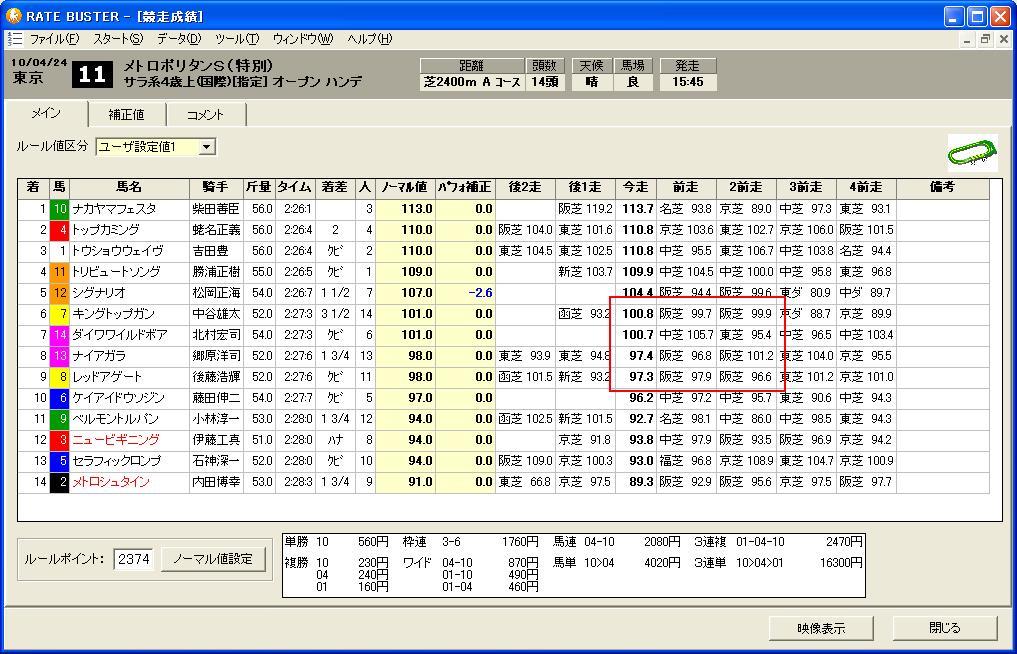
Task: Click jockey name 柴田善臣
Action: coord(216,209)
